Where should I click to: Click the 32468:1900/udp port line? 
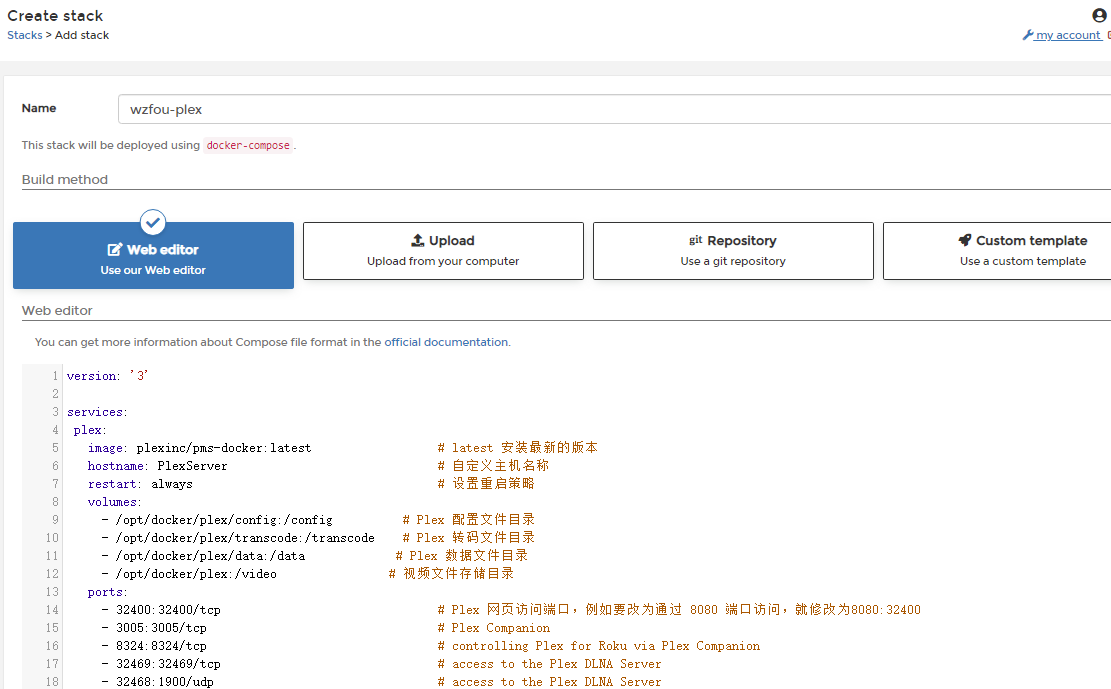(x=157, y=681)
